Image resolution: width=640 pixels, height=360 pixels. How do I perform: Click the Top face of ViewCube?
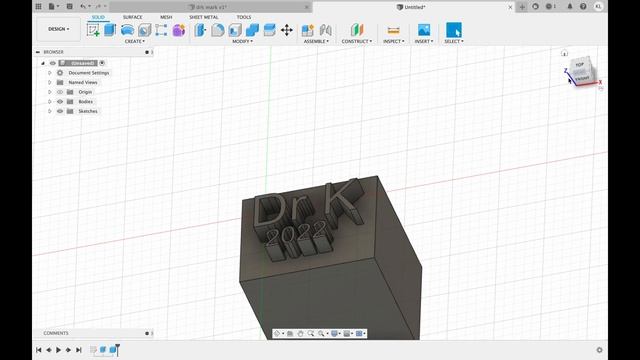[x=580, y=64]
